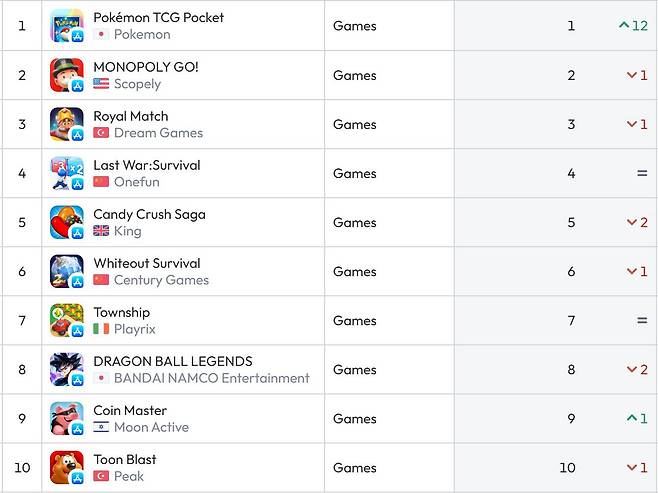Screen dimensions: 658x493
Task: Open the Dream Games publisher link
Action: point(158,133)
